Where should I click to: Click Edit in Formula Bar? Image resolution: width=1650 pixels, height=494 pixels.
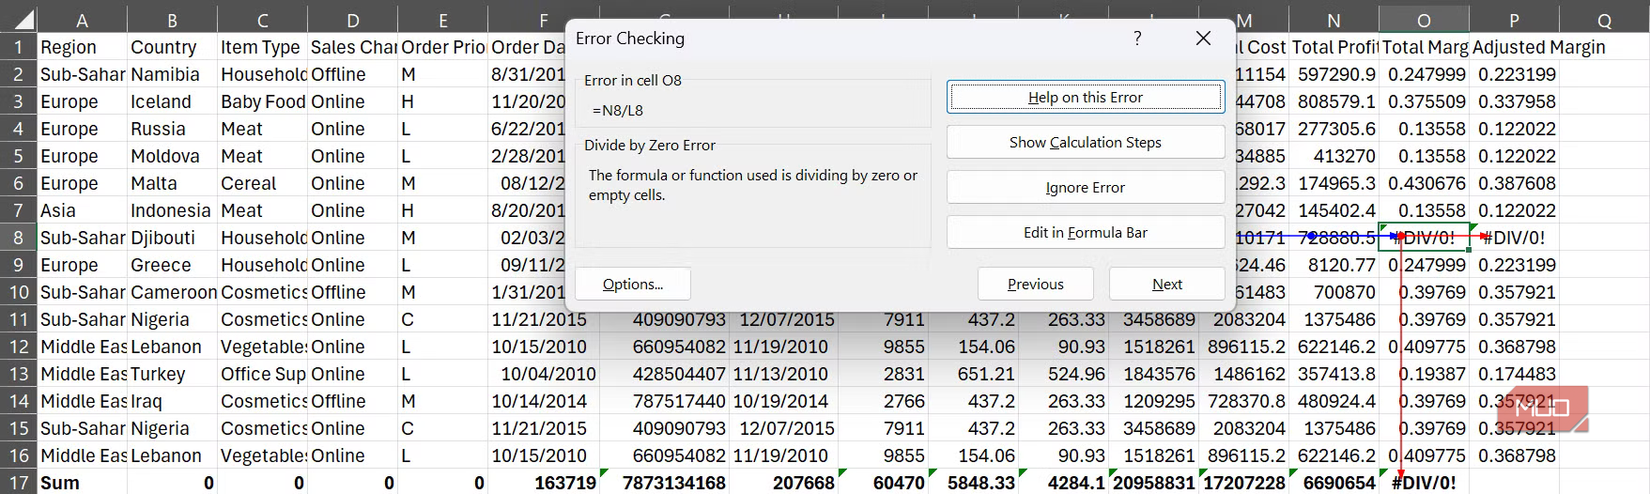click(x=1085, y=232)
